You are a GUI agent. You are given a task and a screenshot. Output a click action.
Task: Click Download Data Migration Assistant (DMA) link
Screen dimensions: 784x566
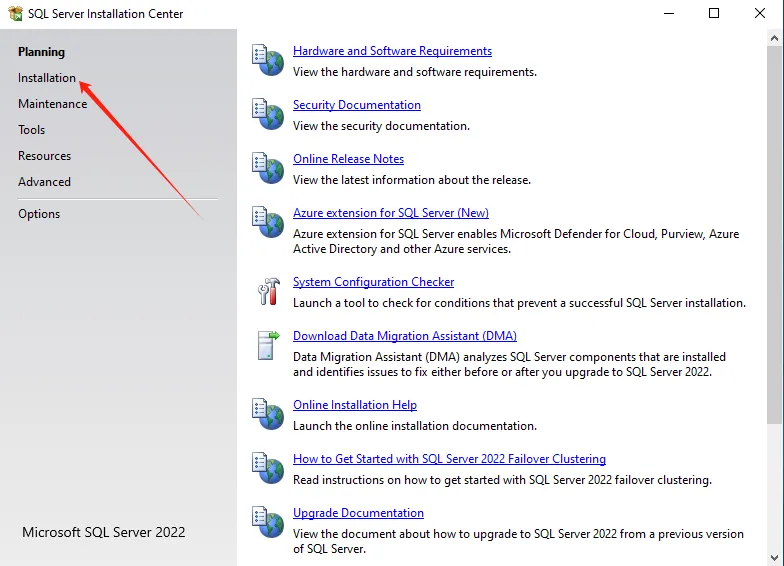click(x=405, y=336)
